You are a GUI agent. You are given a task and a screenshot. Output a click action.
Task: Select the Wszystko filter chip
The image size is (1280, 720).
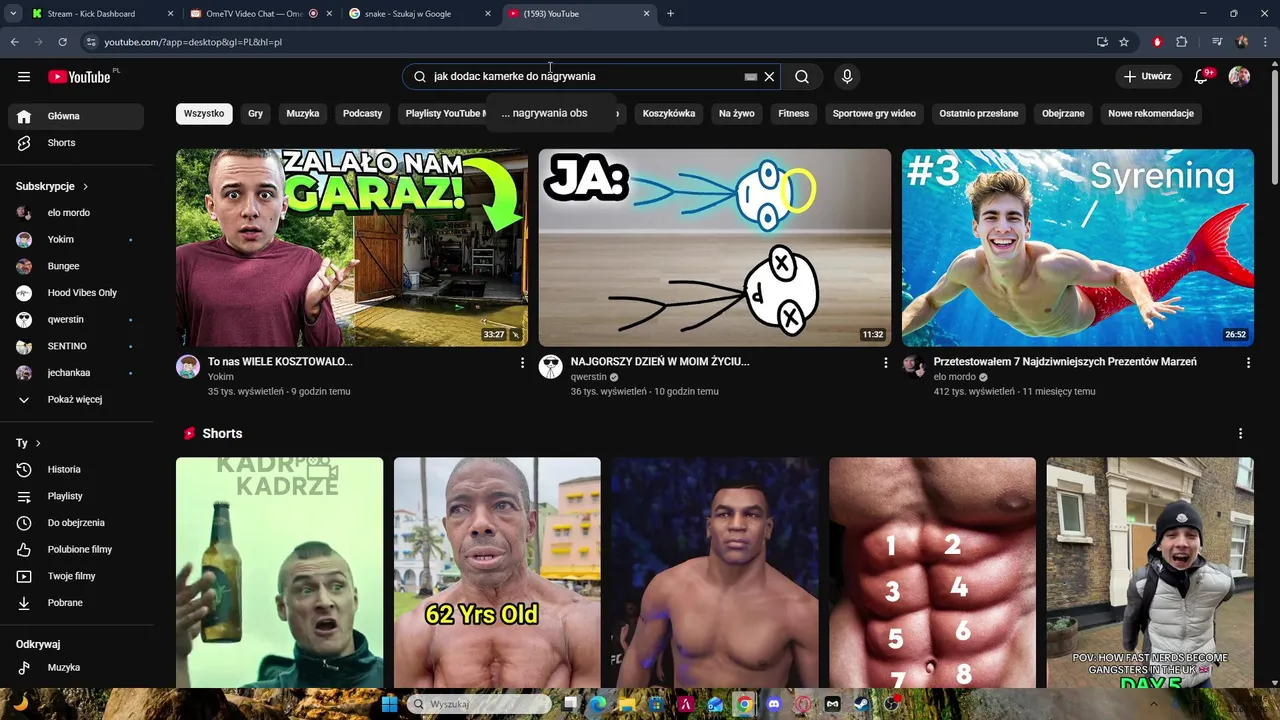coord(204,114)
